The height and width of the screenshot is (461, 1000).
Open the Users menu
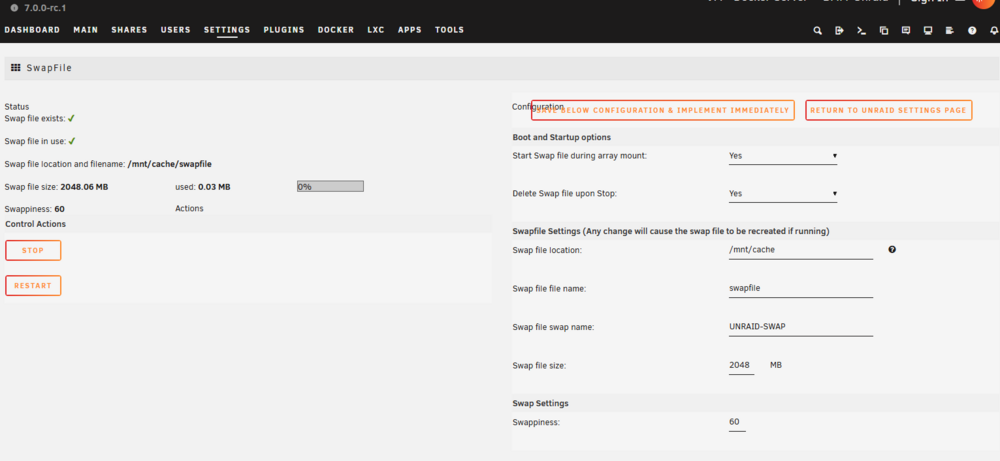click(175, 30)
